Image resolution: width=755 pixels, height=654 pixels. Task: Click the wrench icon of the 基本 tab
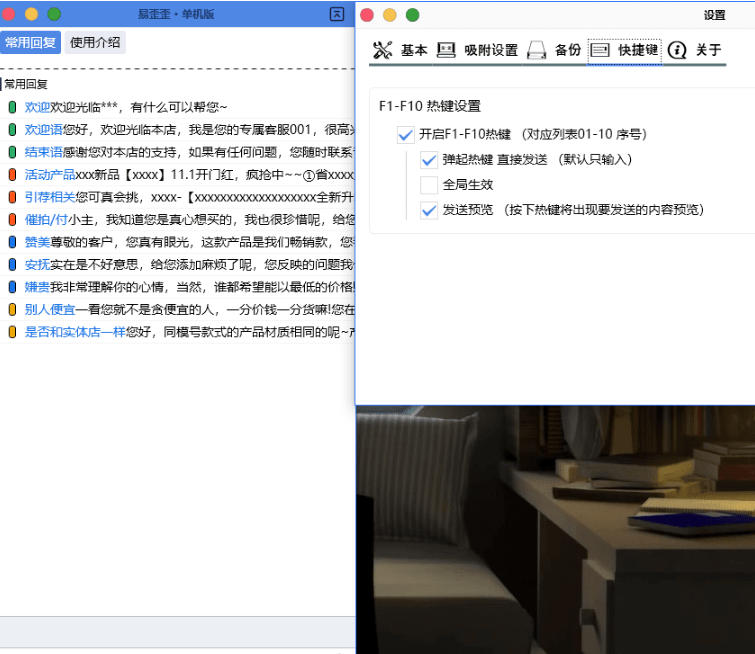pyautogui.click(x=382, y=50)
